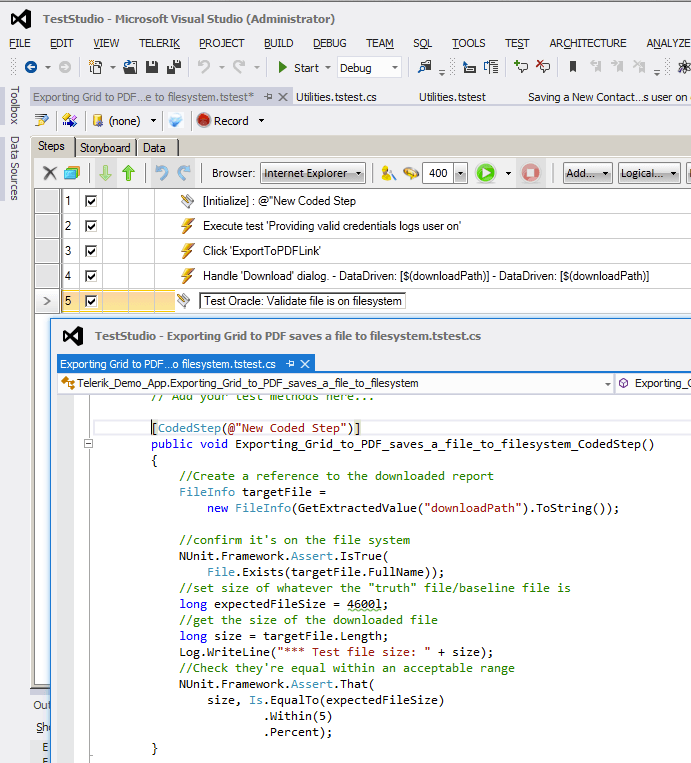Click the red Stop test icon
This screenshot has height=763, width=691.
pyautogui.click(x=531, y=173)
